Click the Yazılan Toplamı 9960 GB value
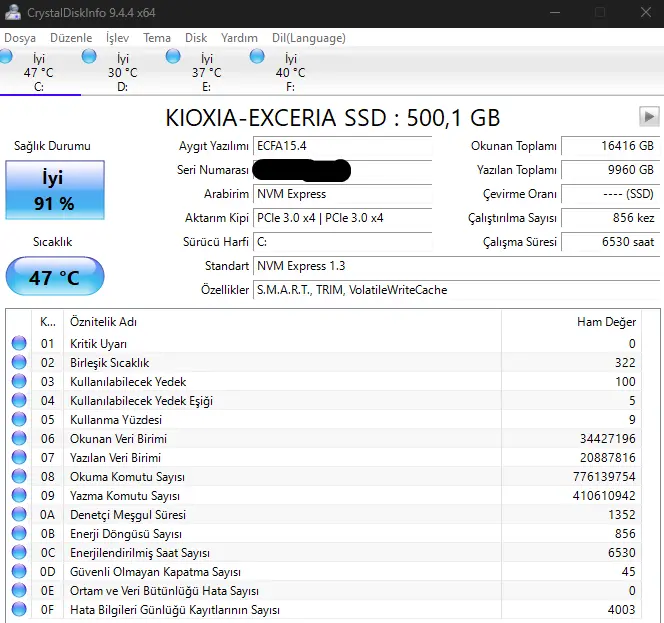This screenshot has height=623, width=664. point(610,170)
